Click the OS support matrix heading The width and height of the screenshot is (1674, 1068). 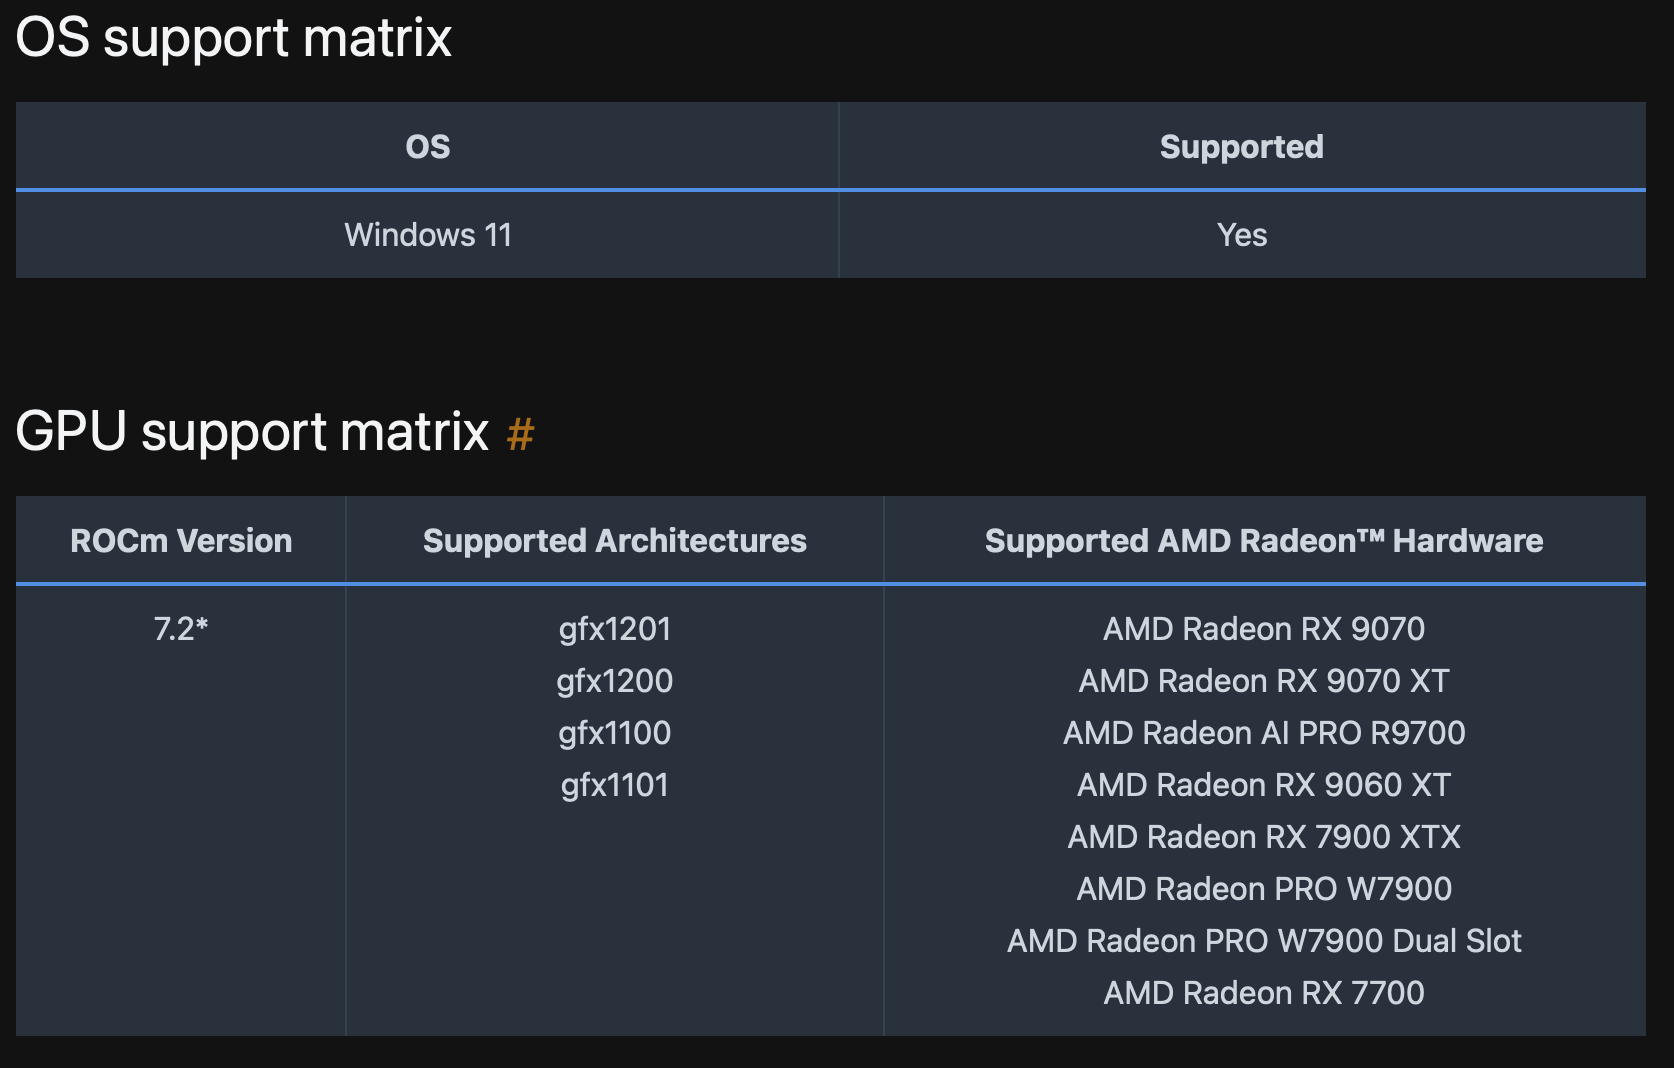pos(234,38)
